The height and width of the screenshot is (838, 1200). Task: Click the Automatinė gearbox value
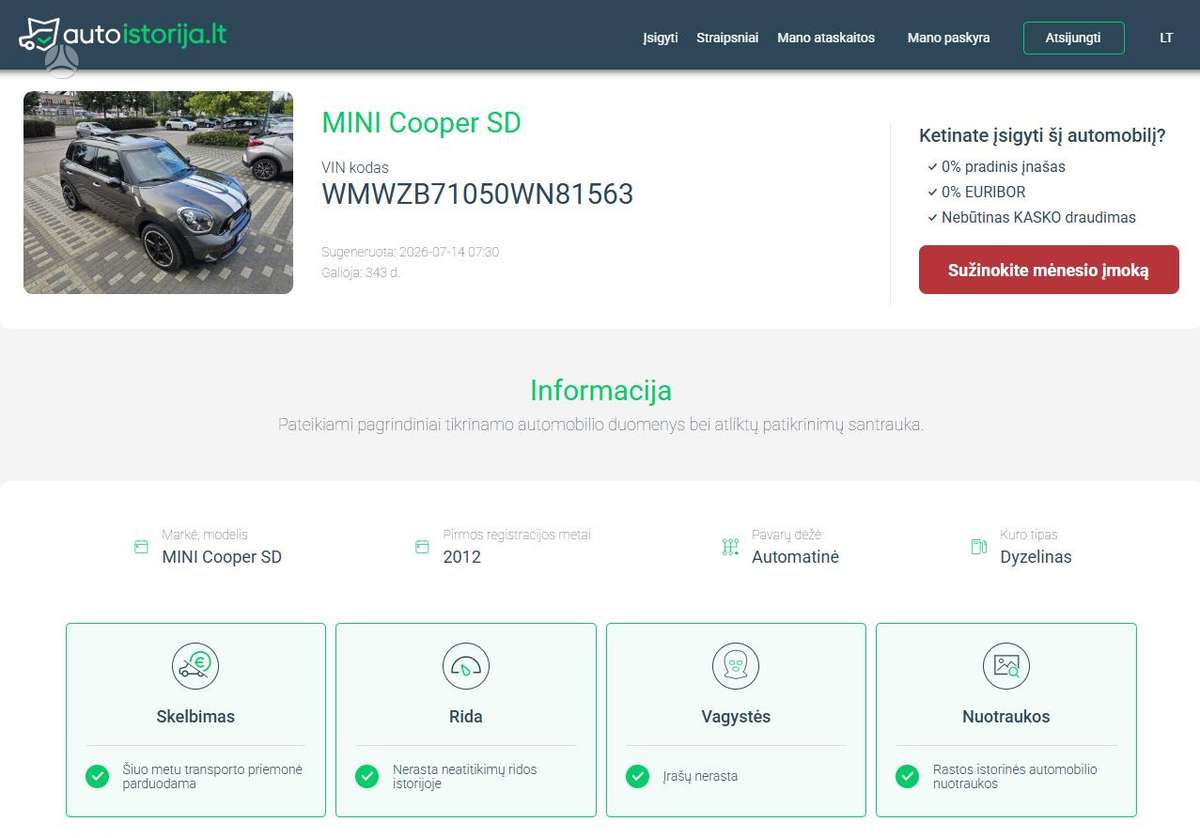795,557
